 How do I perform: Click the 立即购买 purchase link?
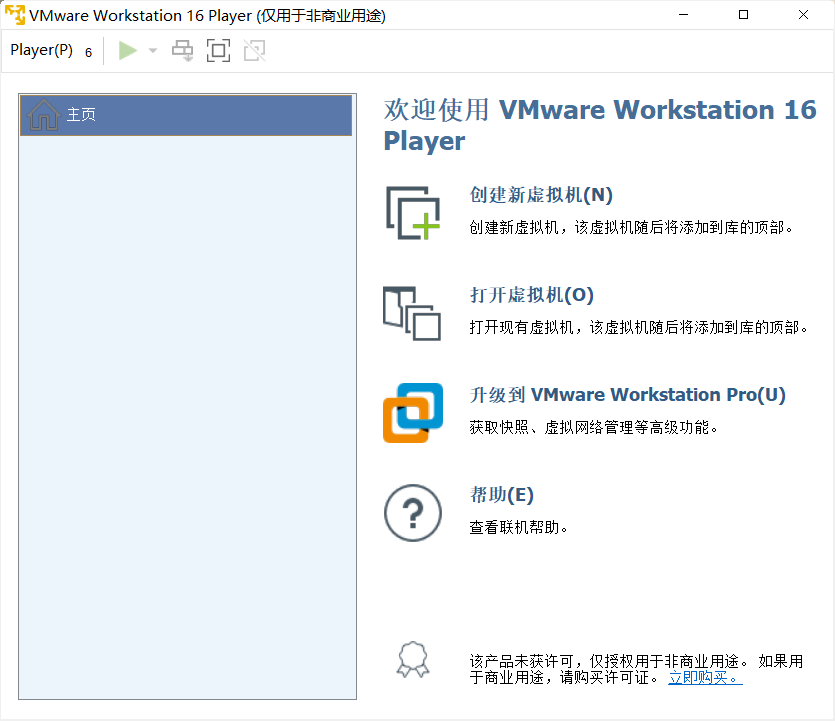point(705,678)
